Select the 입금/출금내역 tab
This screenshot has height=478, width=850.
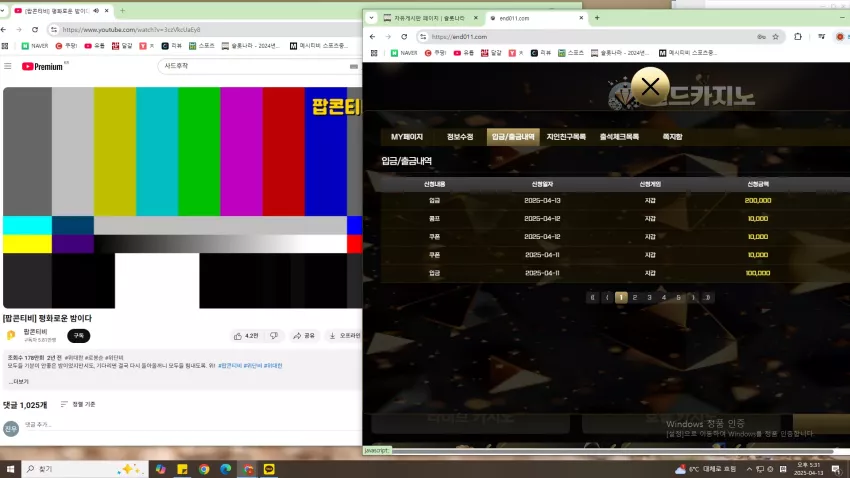click(513, 137)
